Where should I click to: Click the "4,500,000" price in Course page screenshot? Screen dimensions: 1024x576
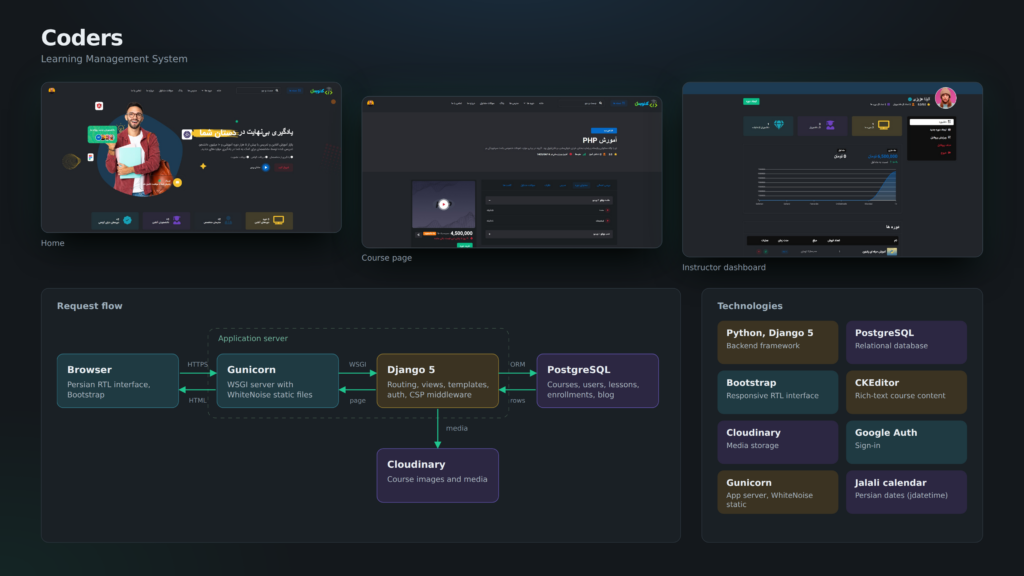pyautogui.click(x=462, y=233)
